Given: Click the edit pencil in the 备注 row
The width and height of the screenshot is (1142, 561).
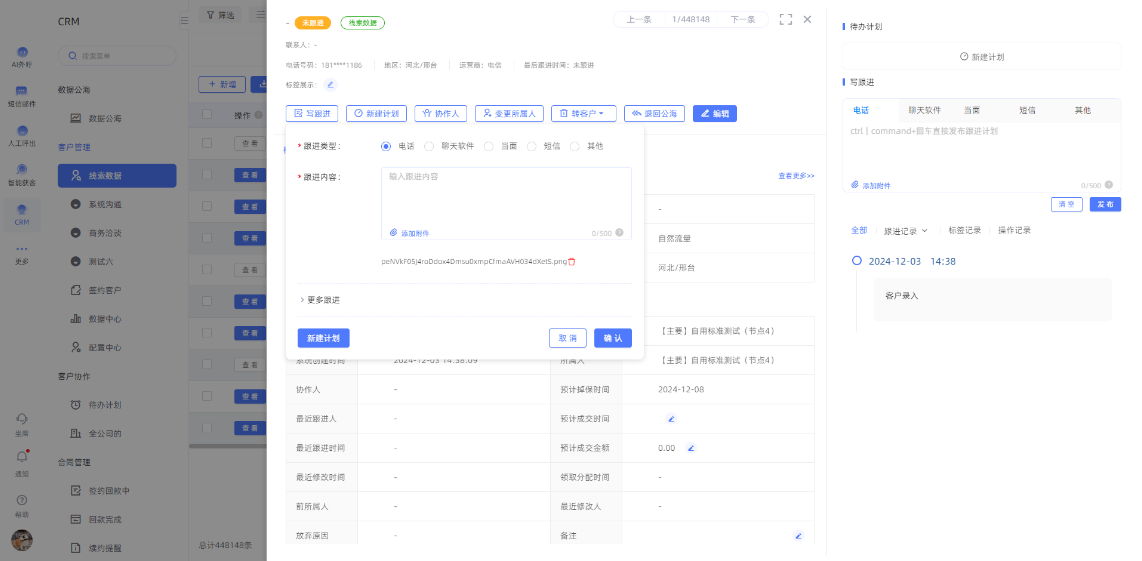Looking at the screenshot, I should [798, 536].
